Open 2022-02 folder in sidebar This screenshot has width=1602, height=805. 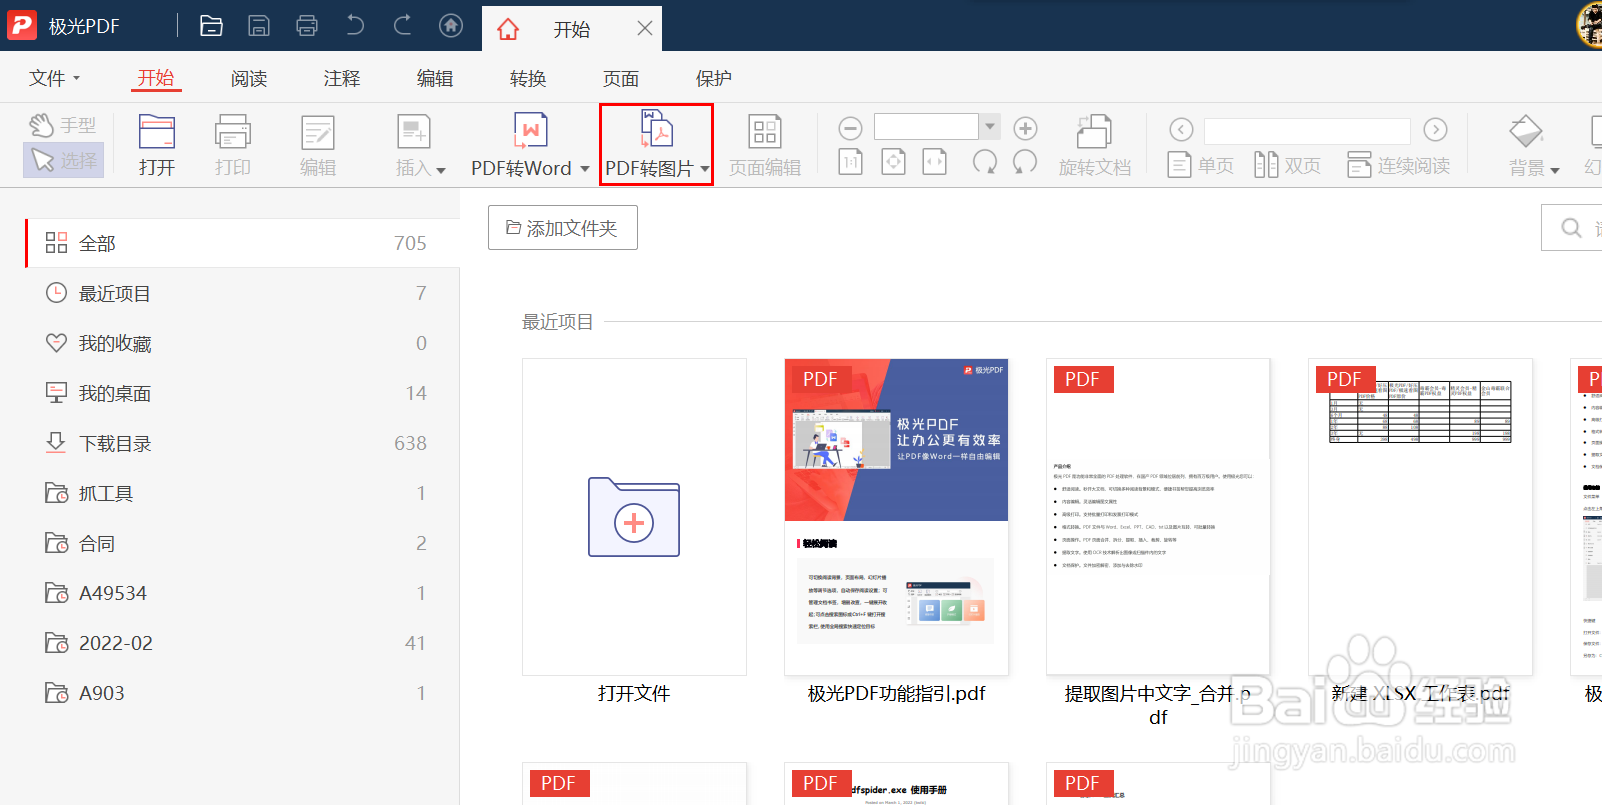tap(242, 643)
